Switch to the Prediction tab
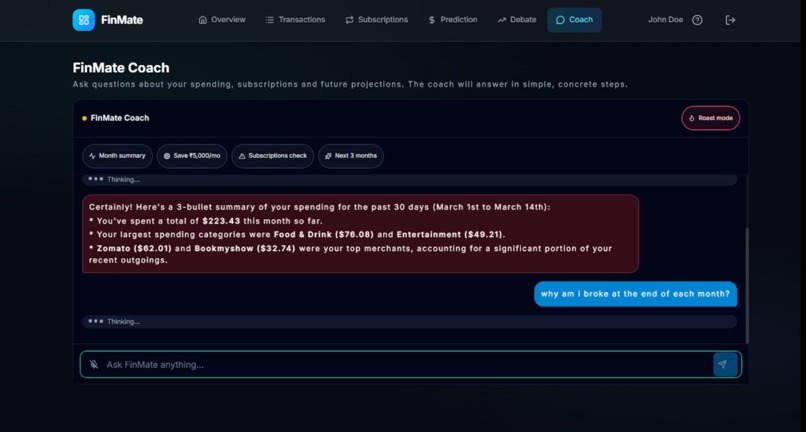806x432 pixels. 453,20
